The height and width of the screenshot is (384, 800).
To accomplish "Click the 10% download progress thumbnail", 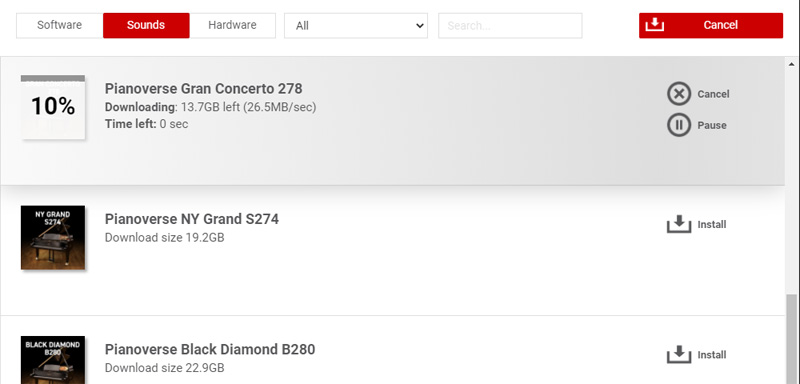I will pyautogui.click(x=53, y=107).
